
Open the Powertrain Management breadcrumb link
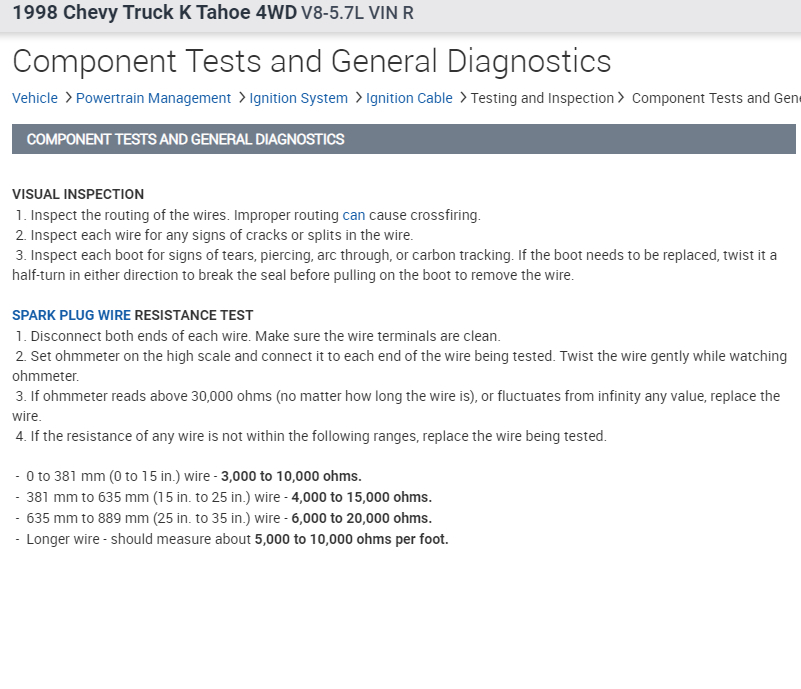tap(153, 98)
